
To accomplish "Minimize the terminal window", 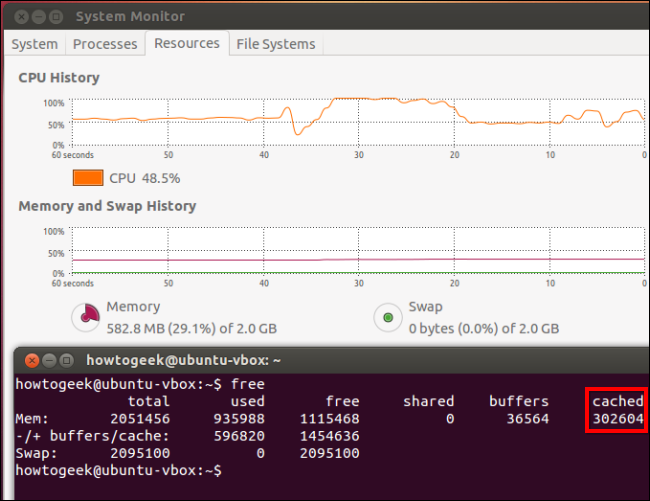I will point(49,361).
